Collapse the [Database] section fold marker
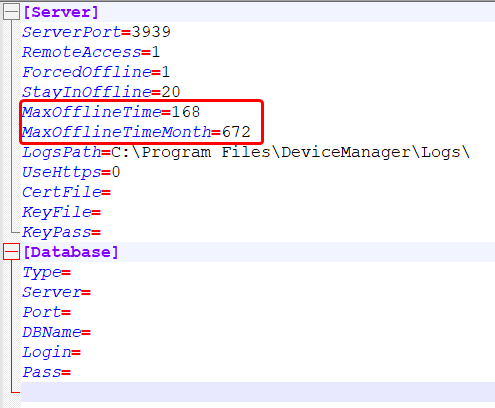 tap(11, 252)
